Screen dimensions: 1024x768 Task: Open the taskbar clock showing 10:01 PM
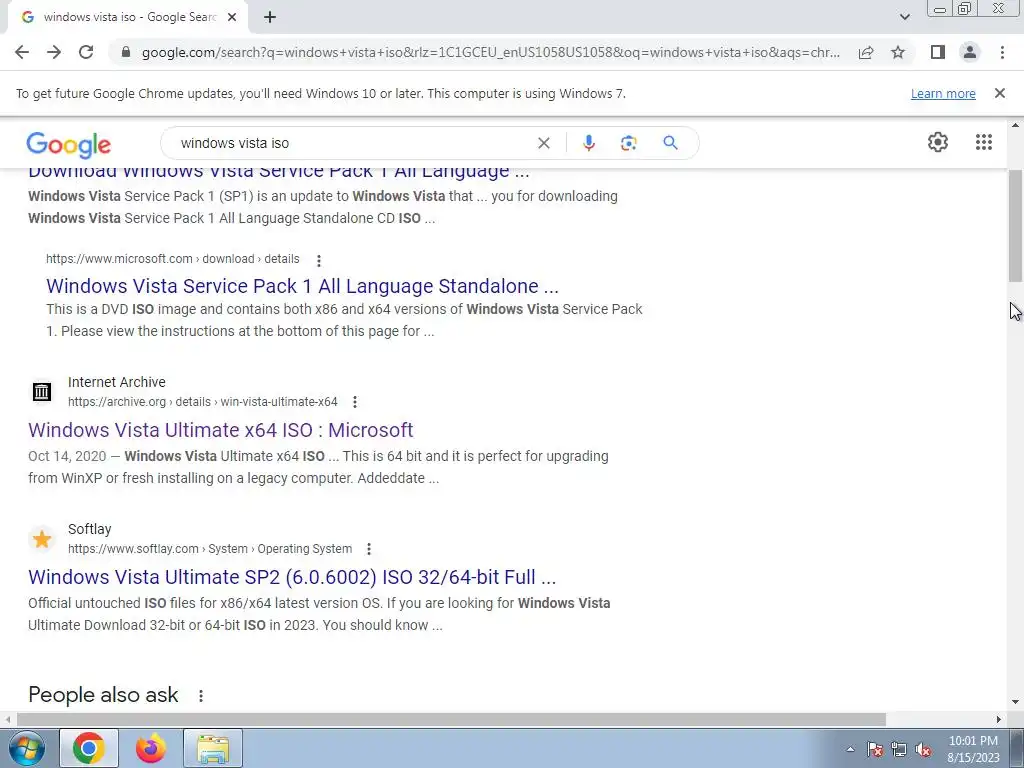pyautogui.click(x=973, y=749)
